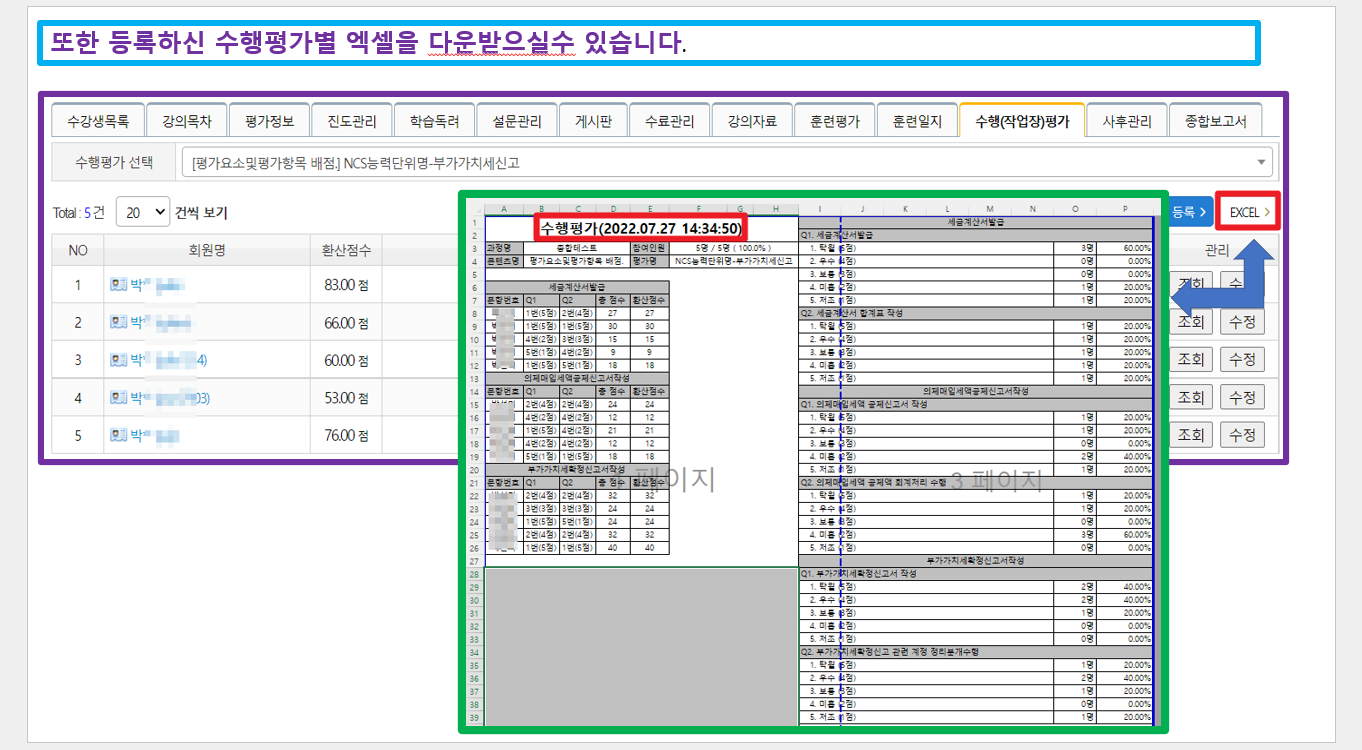Click 조회 for the row 2 member
1362x750 pixels.
click(x=1190, y=322)
